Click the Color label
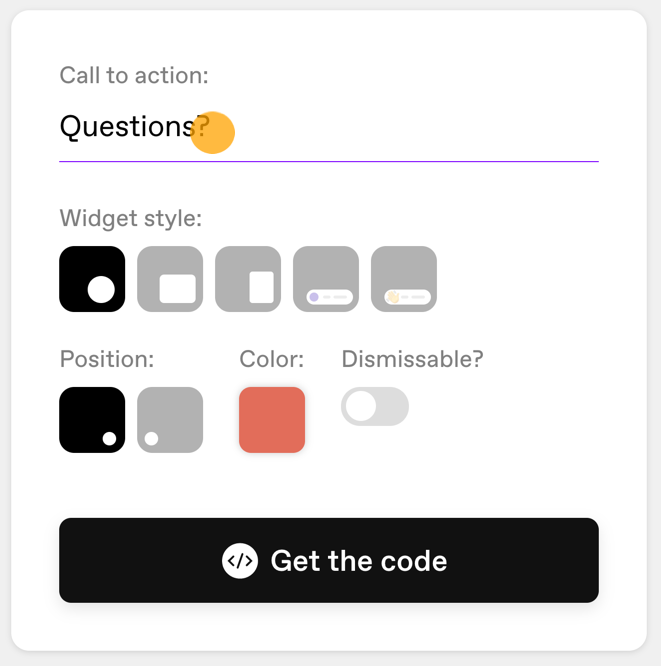 coord(271,359)
